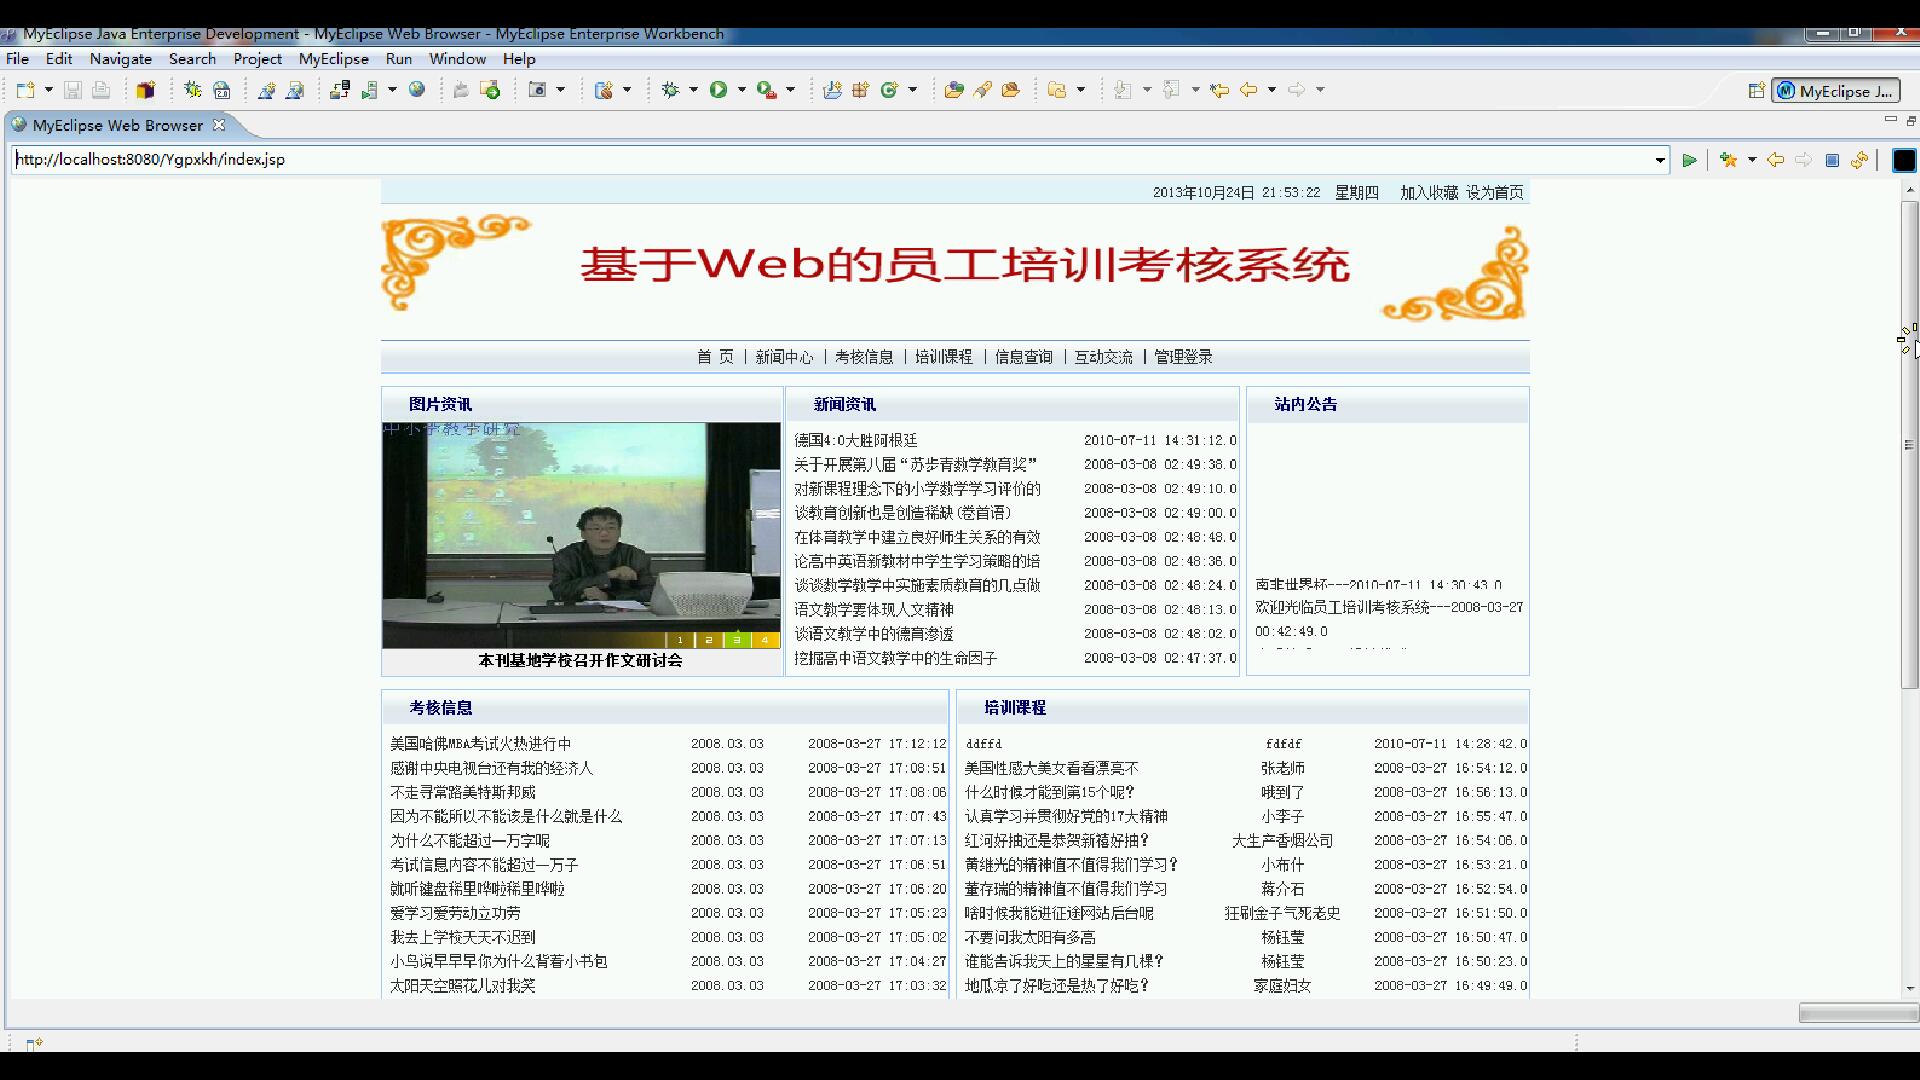This screenshot has width=1920, height=1080.
Task: Open the web browser globe icon
Action: tap(417, 90)
